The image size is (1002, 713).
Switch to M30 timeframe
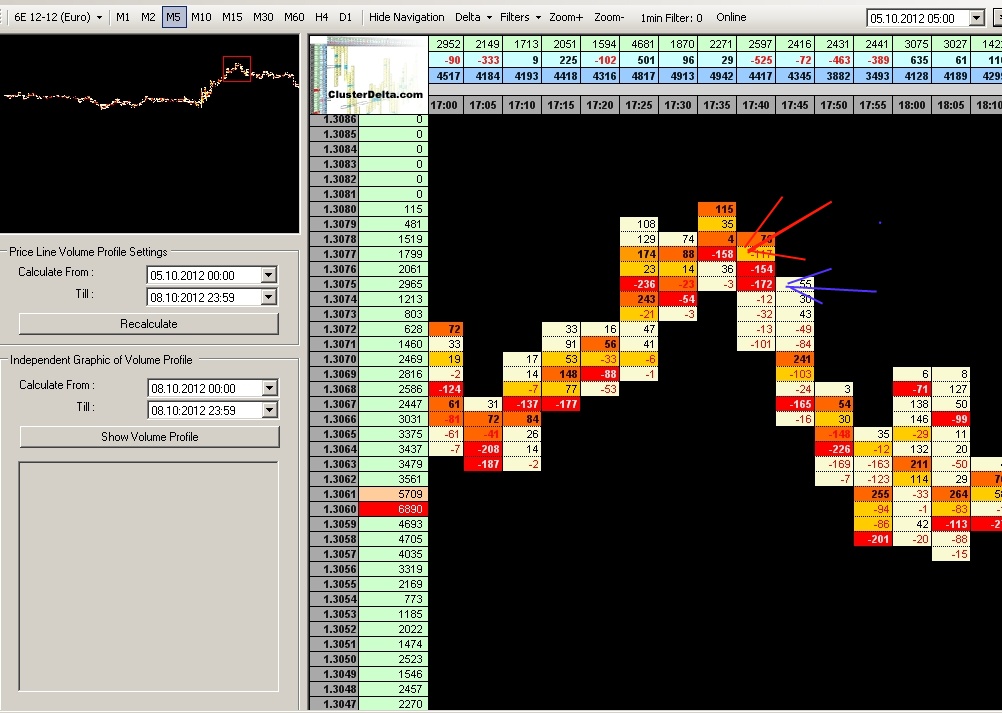[x=263, y=17]
